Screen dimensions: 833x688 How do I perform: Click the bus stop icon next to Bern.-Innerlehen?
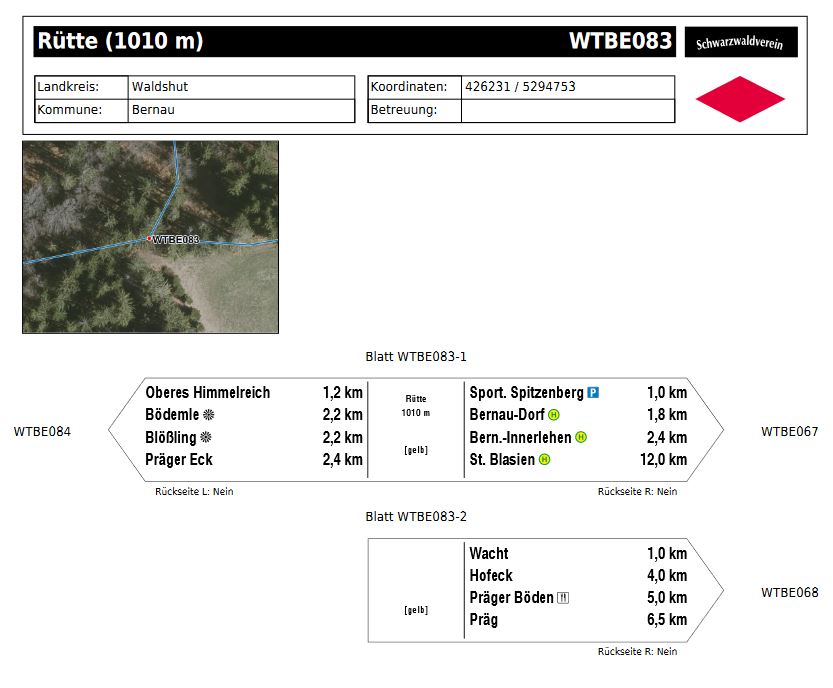[x=581, y=437]
